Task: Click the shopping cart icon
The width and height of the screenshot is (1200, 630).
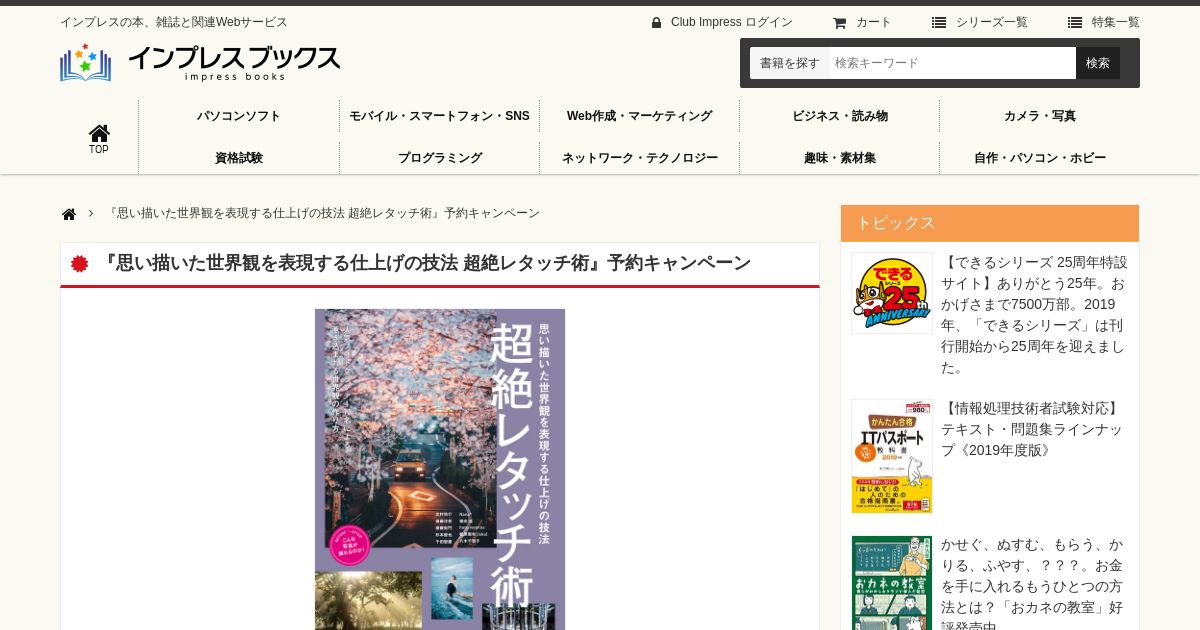Action: (x=840, y=22)
